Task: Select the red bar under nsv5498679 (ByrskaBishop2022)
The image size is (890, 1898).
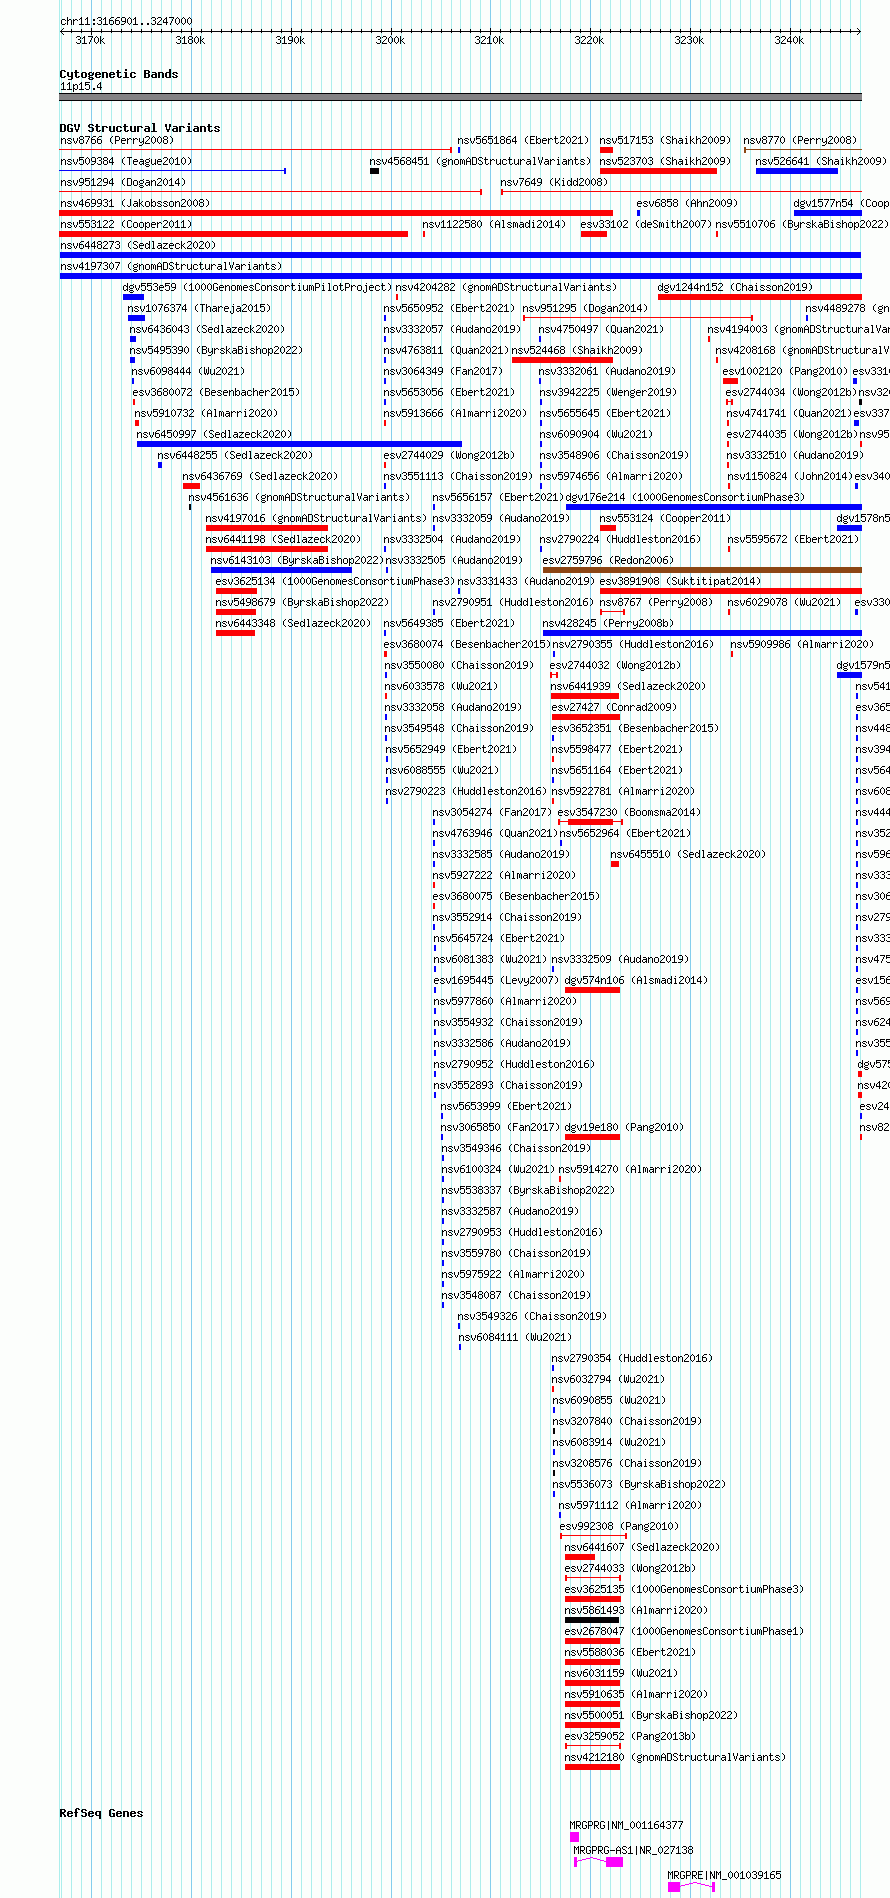Action: pyautogui.click(x=236, y=612)
